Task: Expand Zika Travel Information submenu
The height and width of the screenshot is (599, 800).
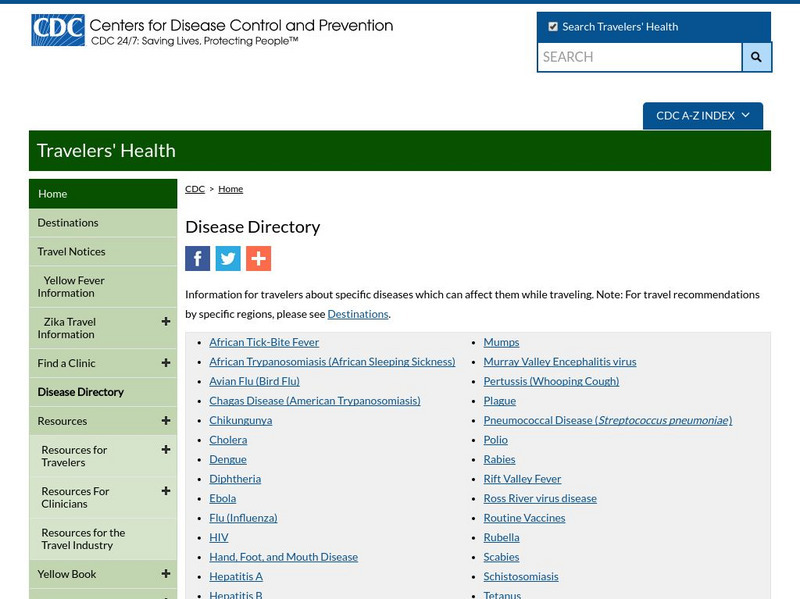Action: click(x=166, y=321)
